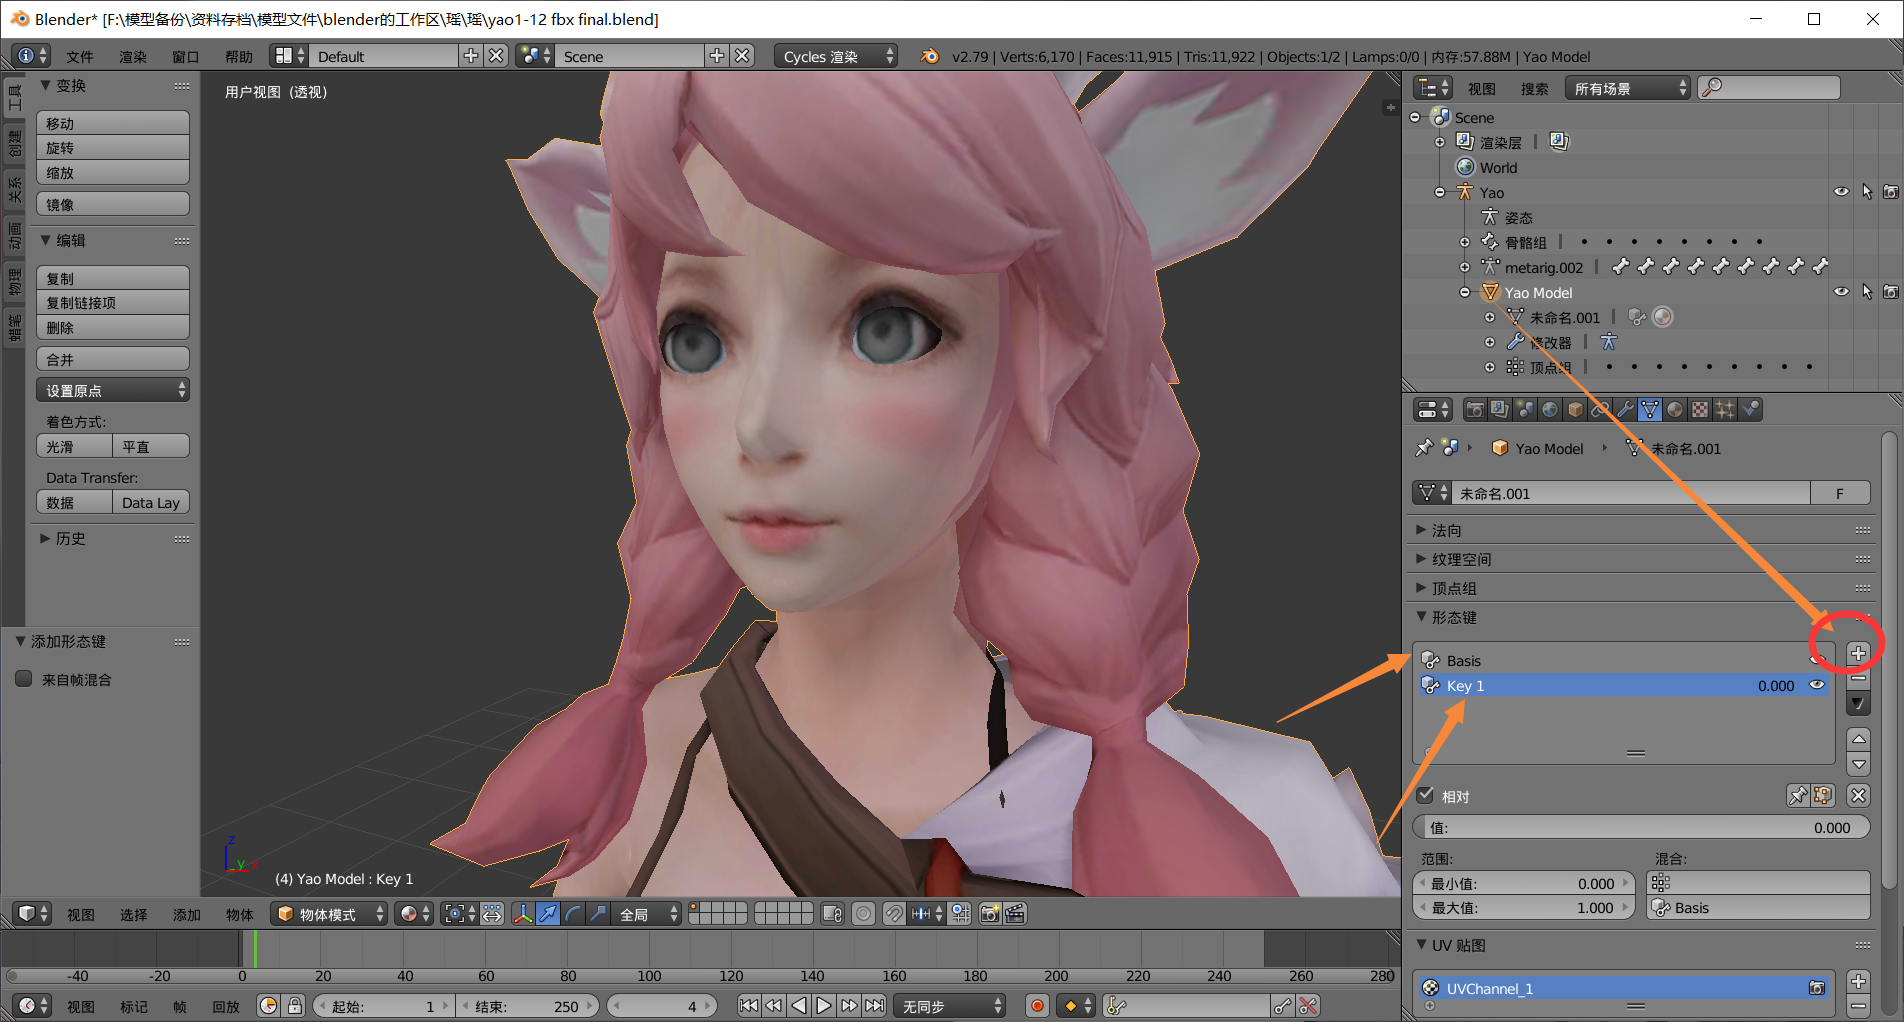The height and width of the screenshot is (1022, 1904).
Task: Toggle the scale manipulator in viewport header
Action: 598,914
